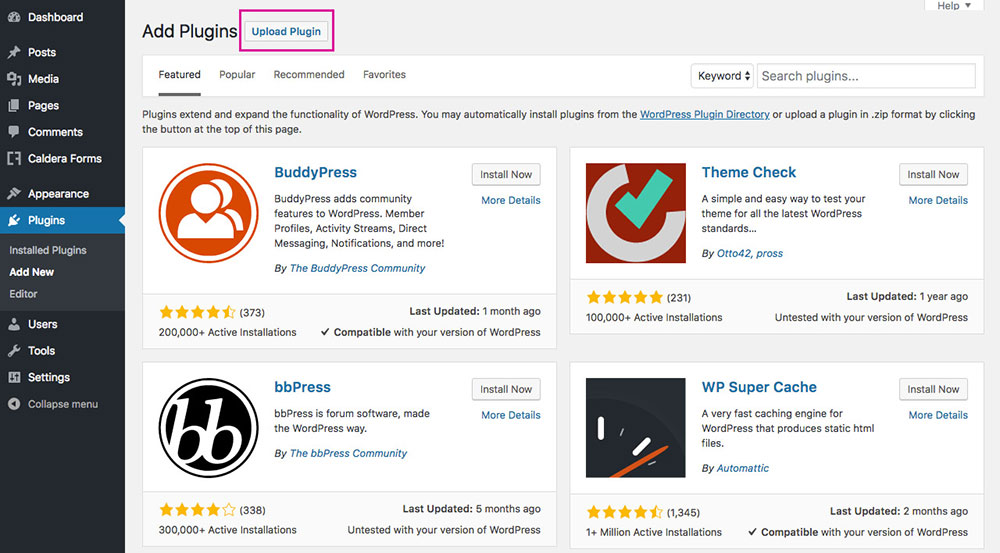The image size is (1000, 553).
Task: Click the Posts pushpin icon
Action: pyautogui.click(x=13, y=52)
